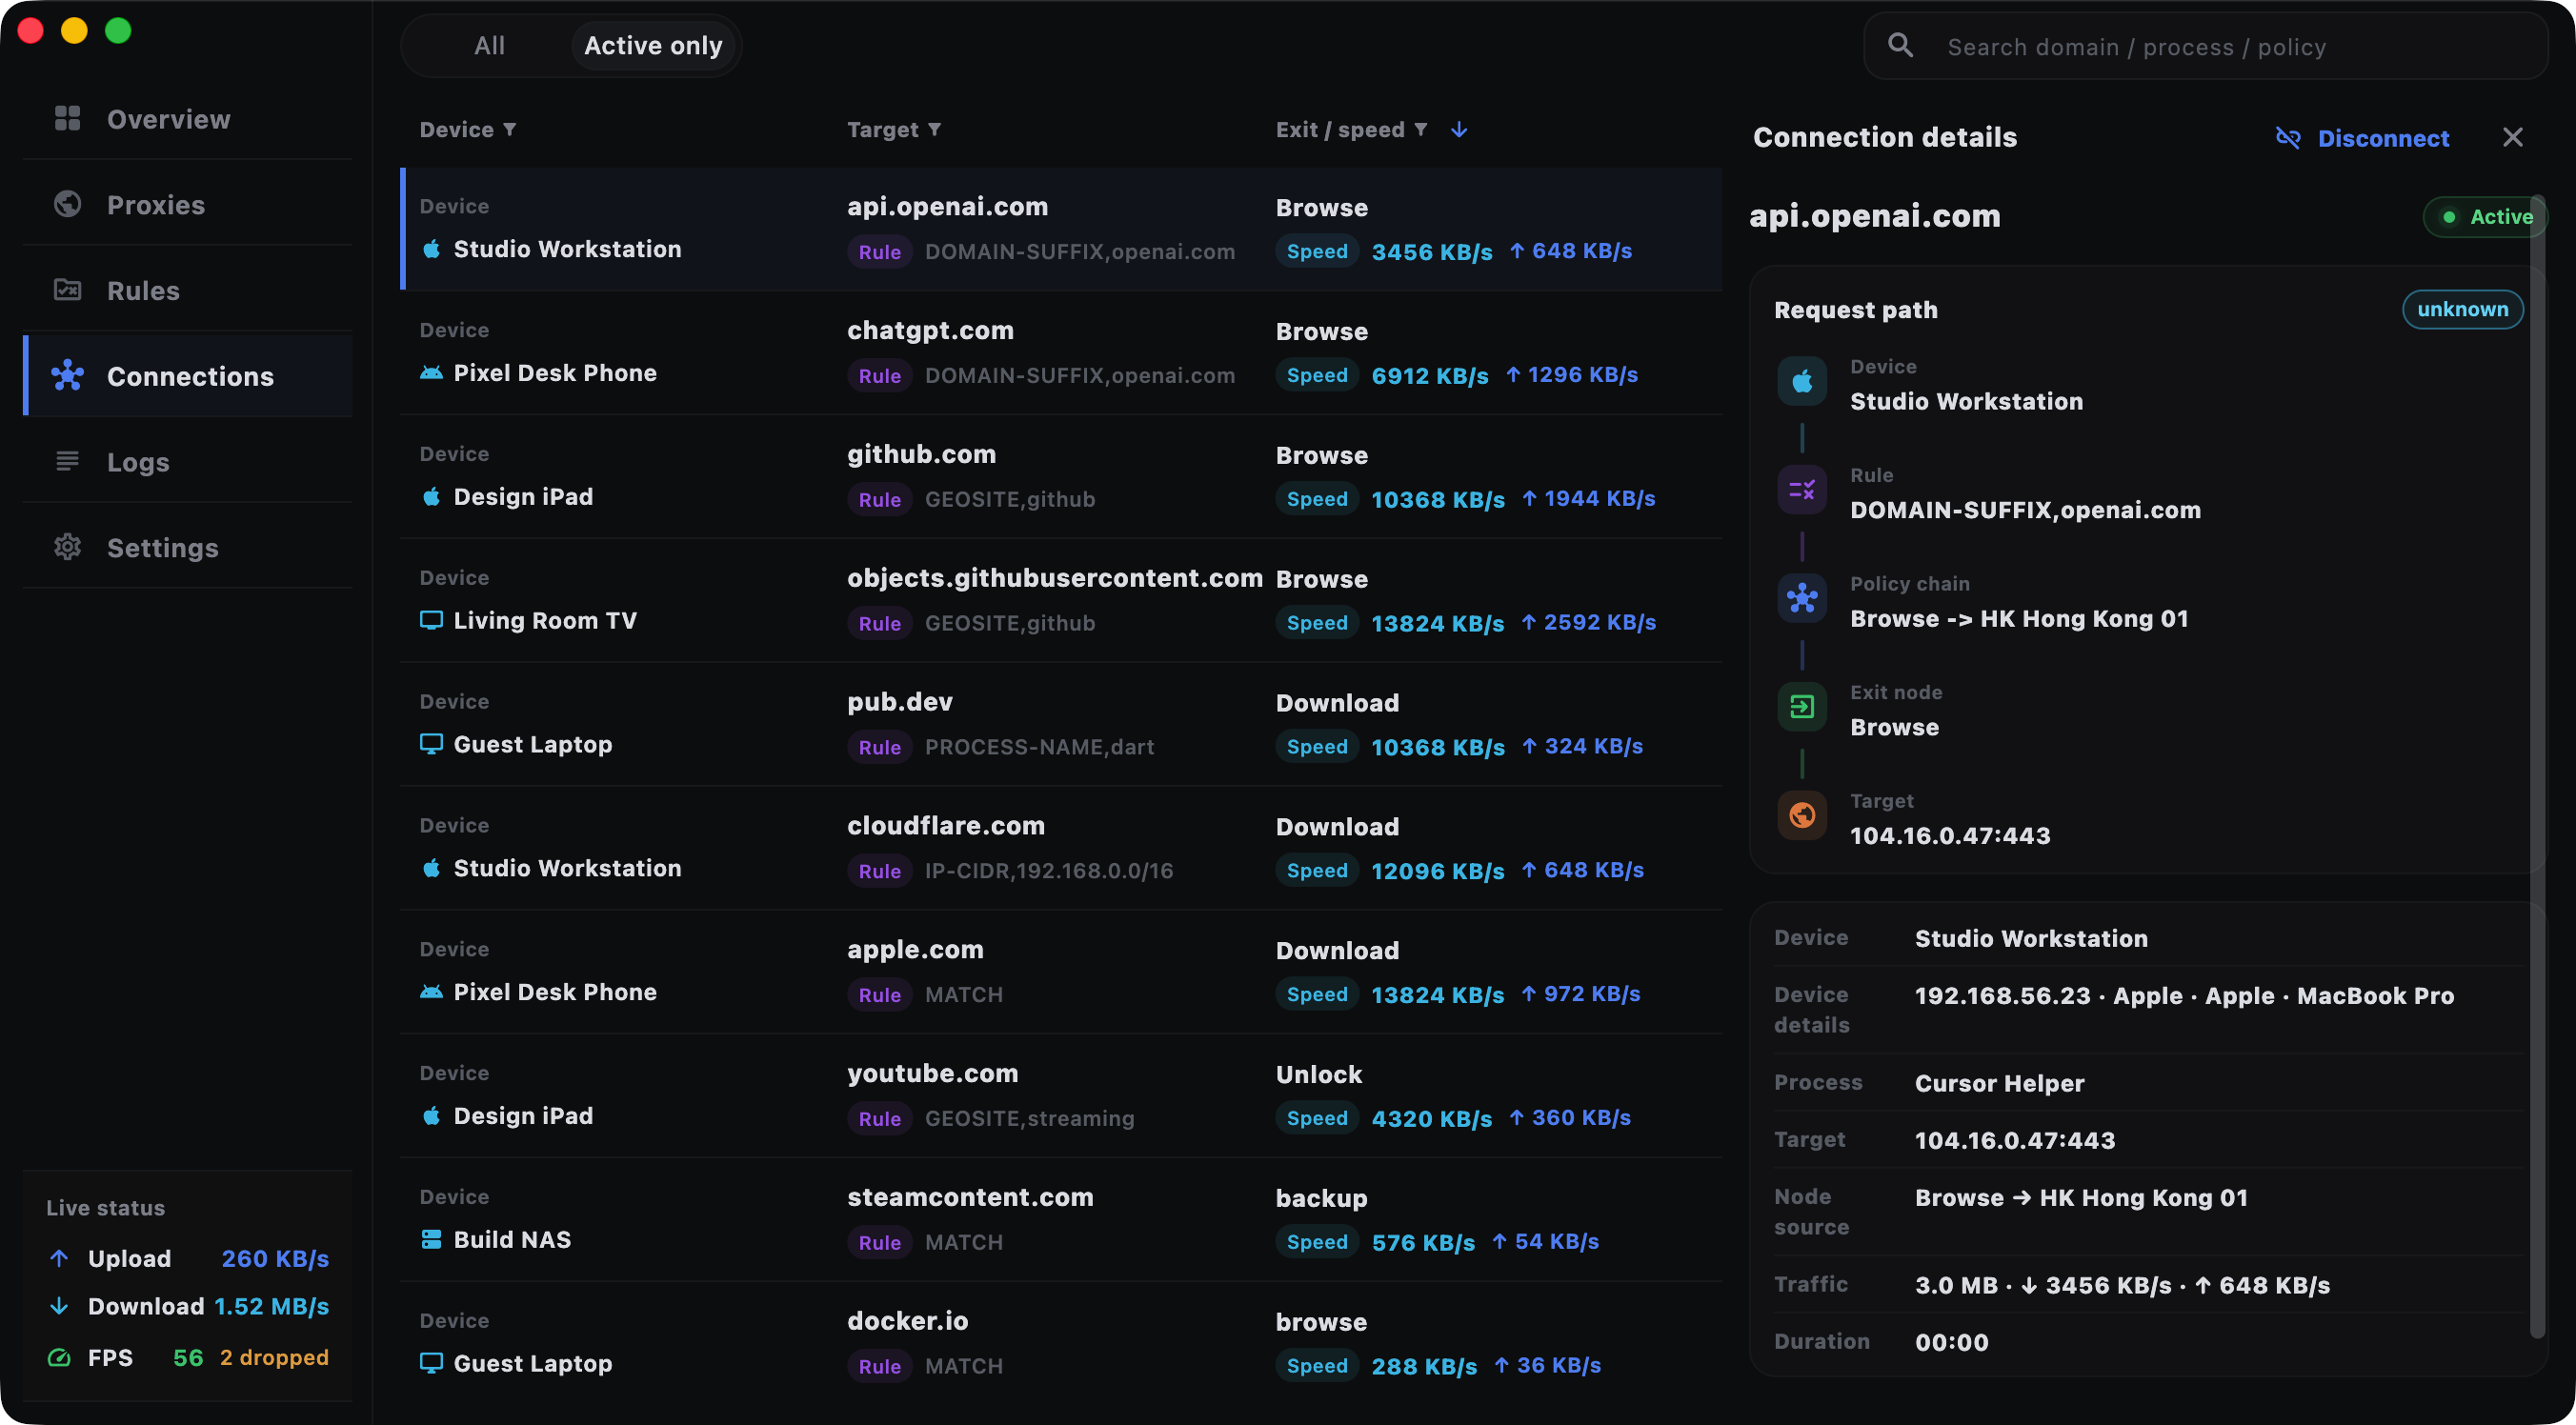Click the FPS gauge icon
2576x1425 pixels.
59,1357
